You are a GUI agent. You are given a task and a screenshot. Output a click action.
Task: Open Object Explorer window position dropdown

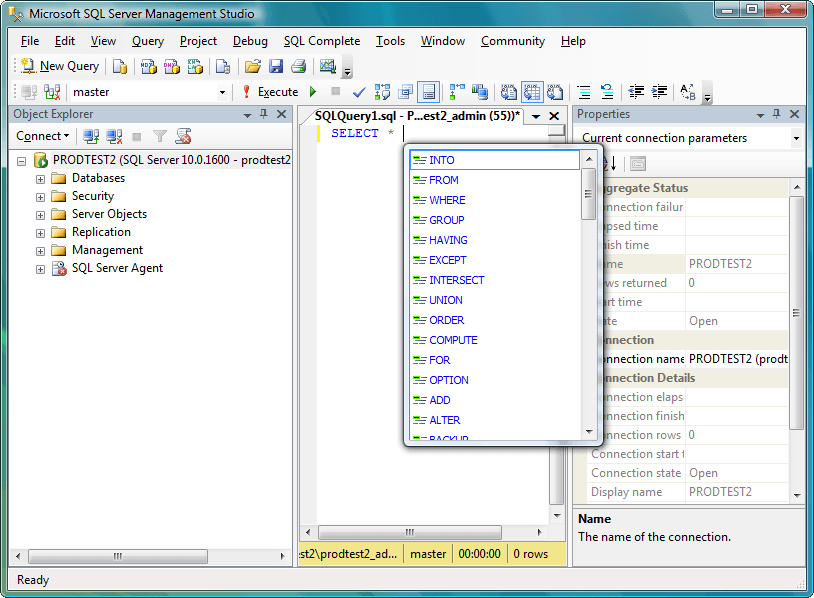(x=247, y=115)
